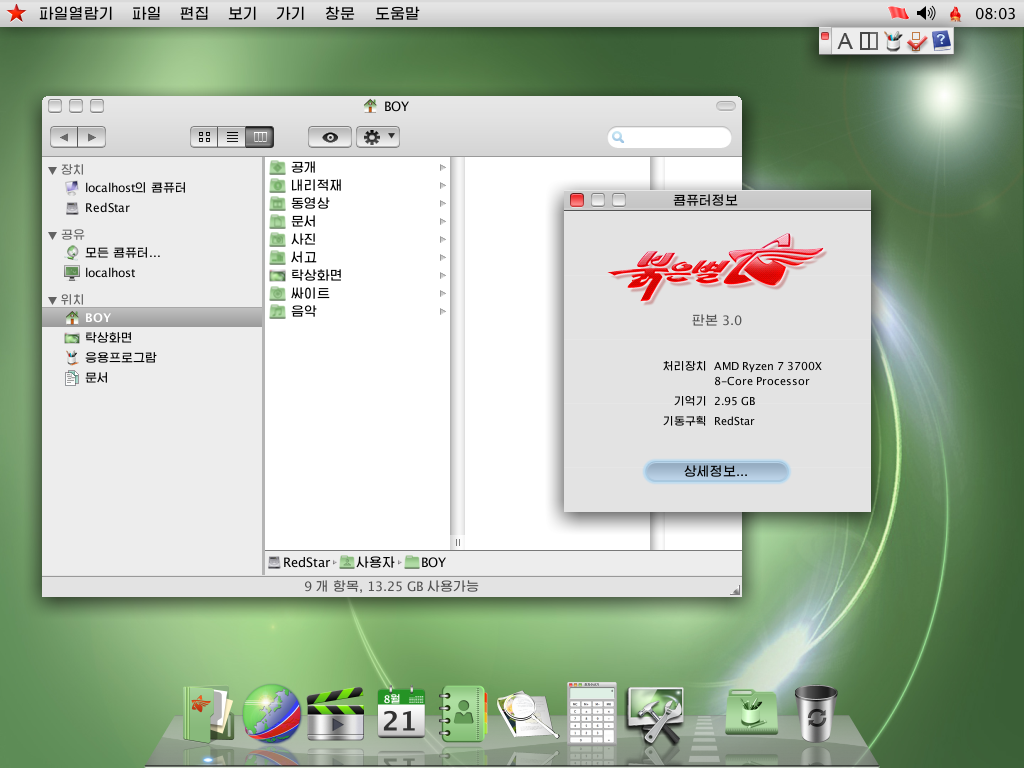Open the 가기 menu
Screen dimensions: 1024x768
click(291, 13)
